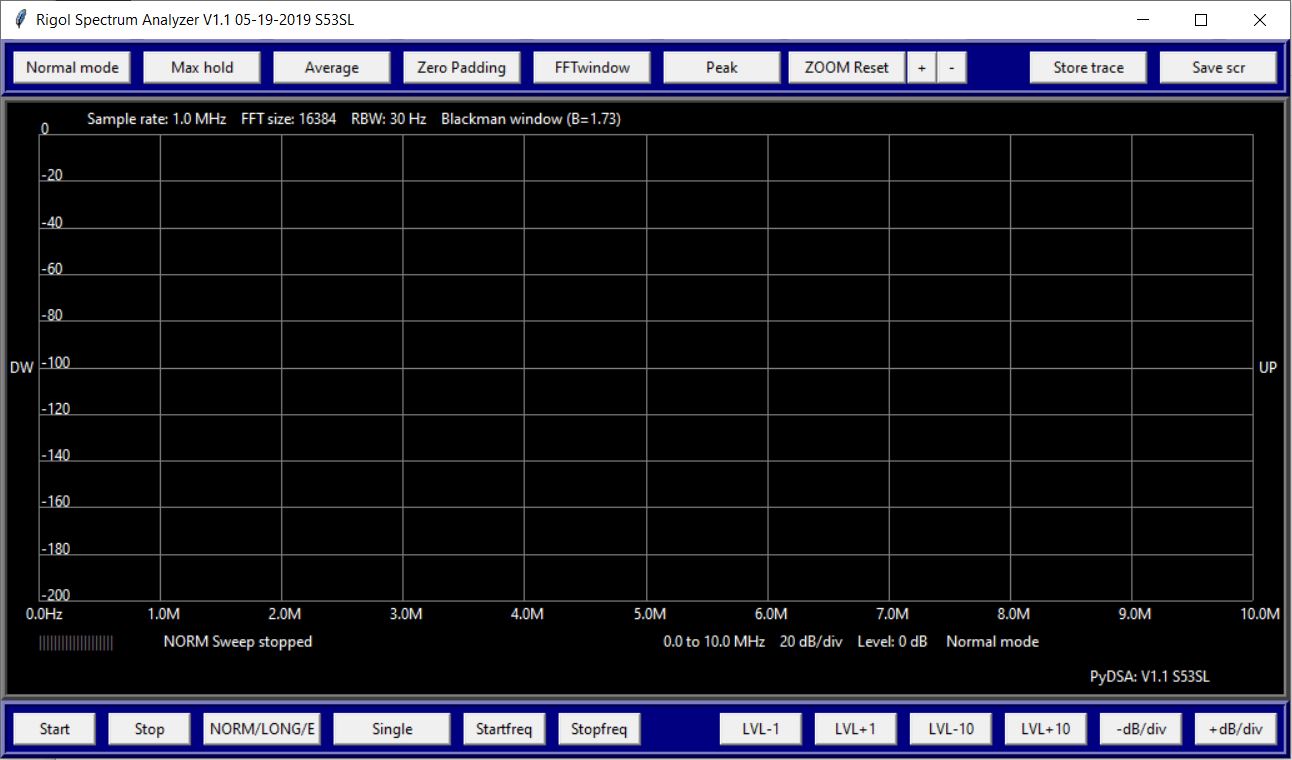Store the current trace
Viewport: 1292px width, 760px height.
click(x=1088, y=67)
